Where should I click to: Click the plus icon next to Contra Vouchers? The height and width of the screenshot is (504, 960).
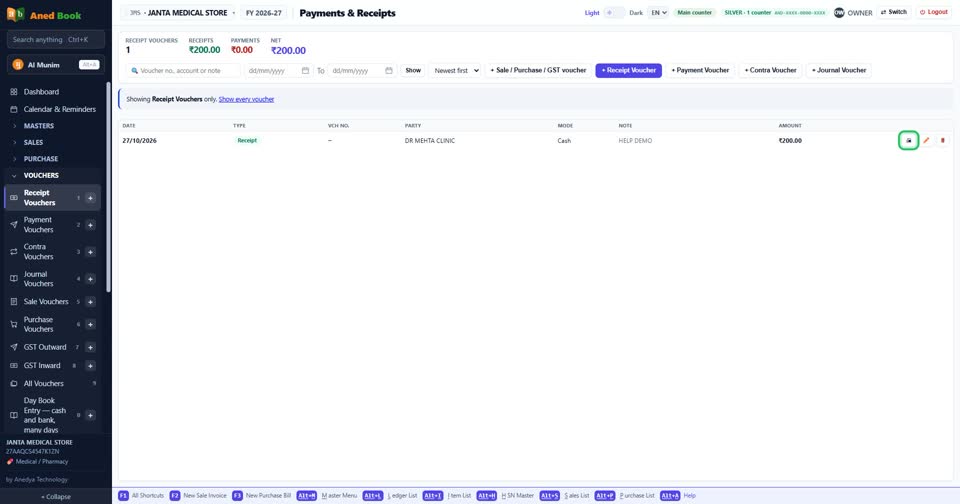90,252
